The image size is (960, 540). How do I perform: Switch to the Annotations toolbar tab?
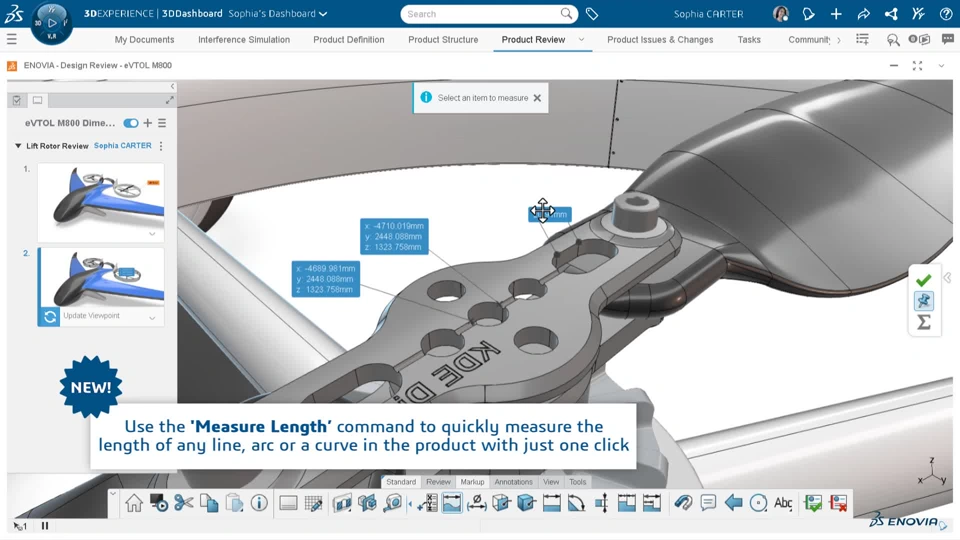point(514,482)
